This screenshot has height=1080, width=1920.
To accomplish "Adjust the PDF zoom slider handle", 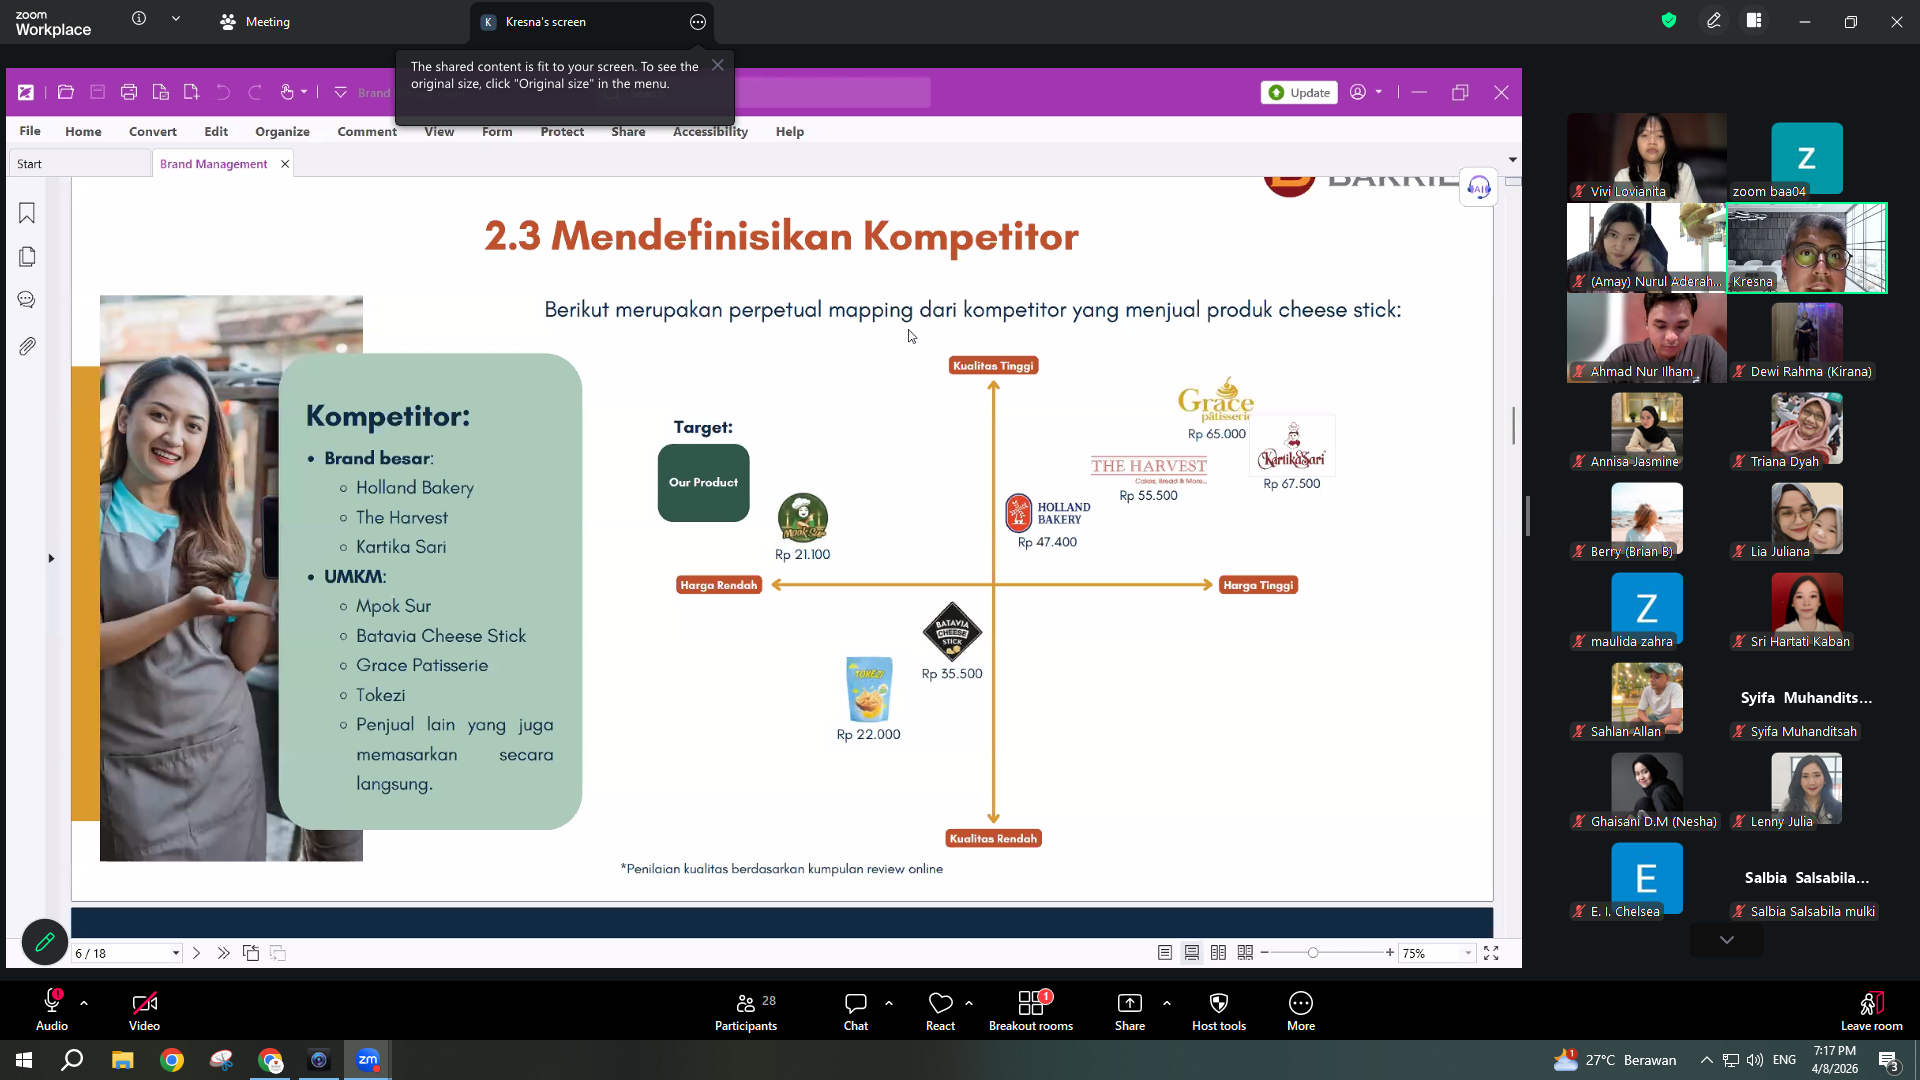I will tap(1313, 953).
